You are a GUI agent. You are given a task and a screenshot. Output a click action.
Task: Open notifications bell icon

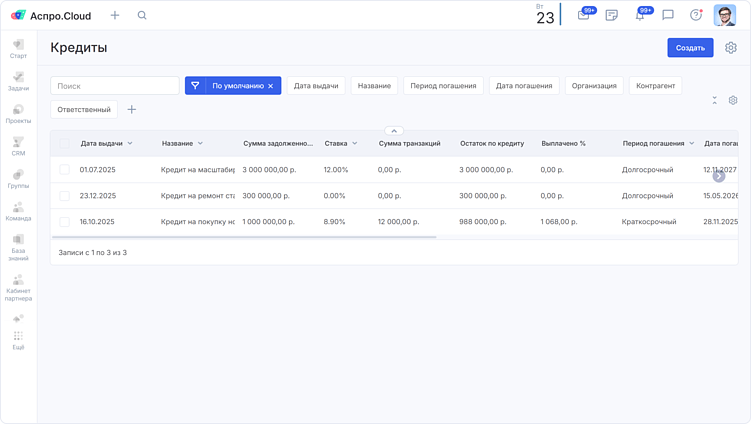[640, 16]
